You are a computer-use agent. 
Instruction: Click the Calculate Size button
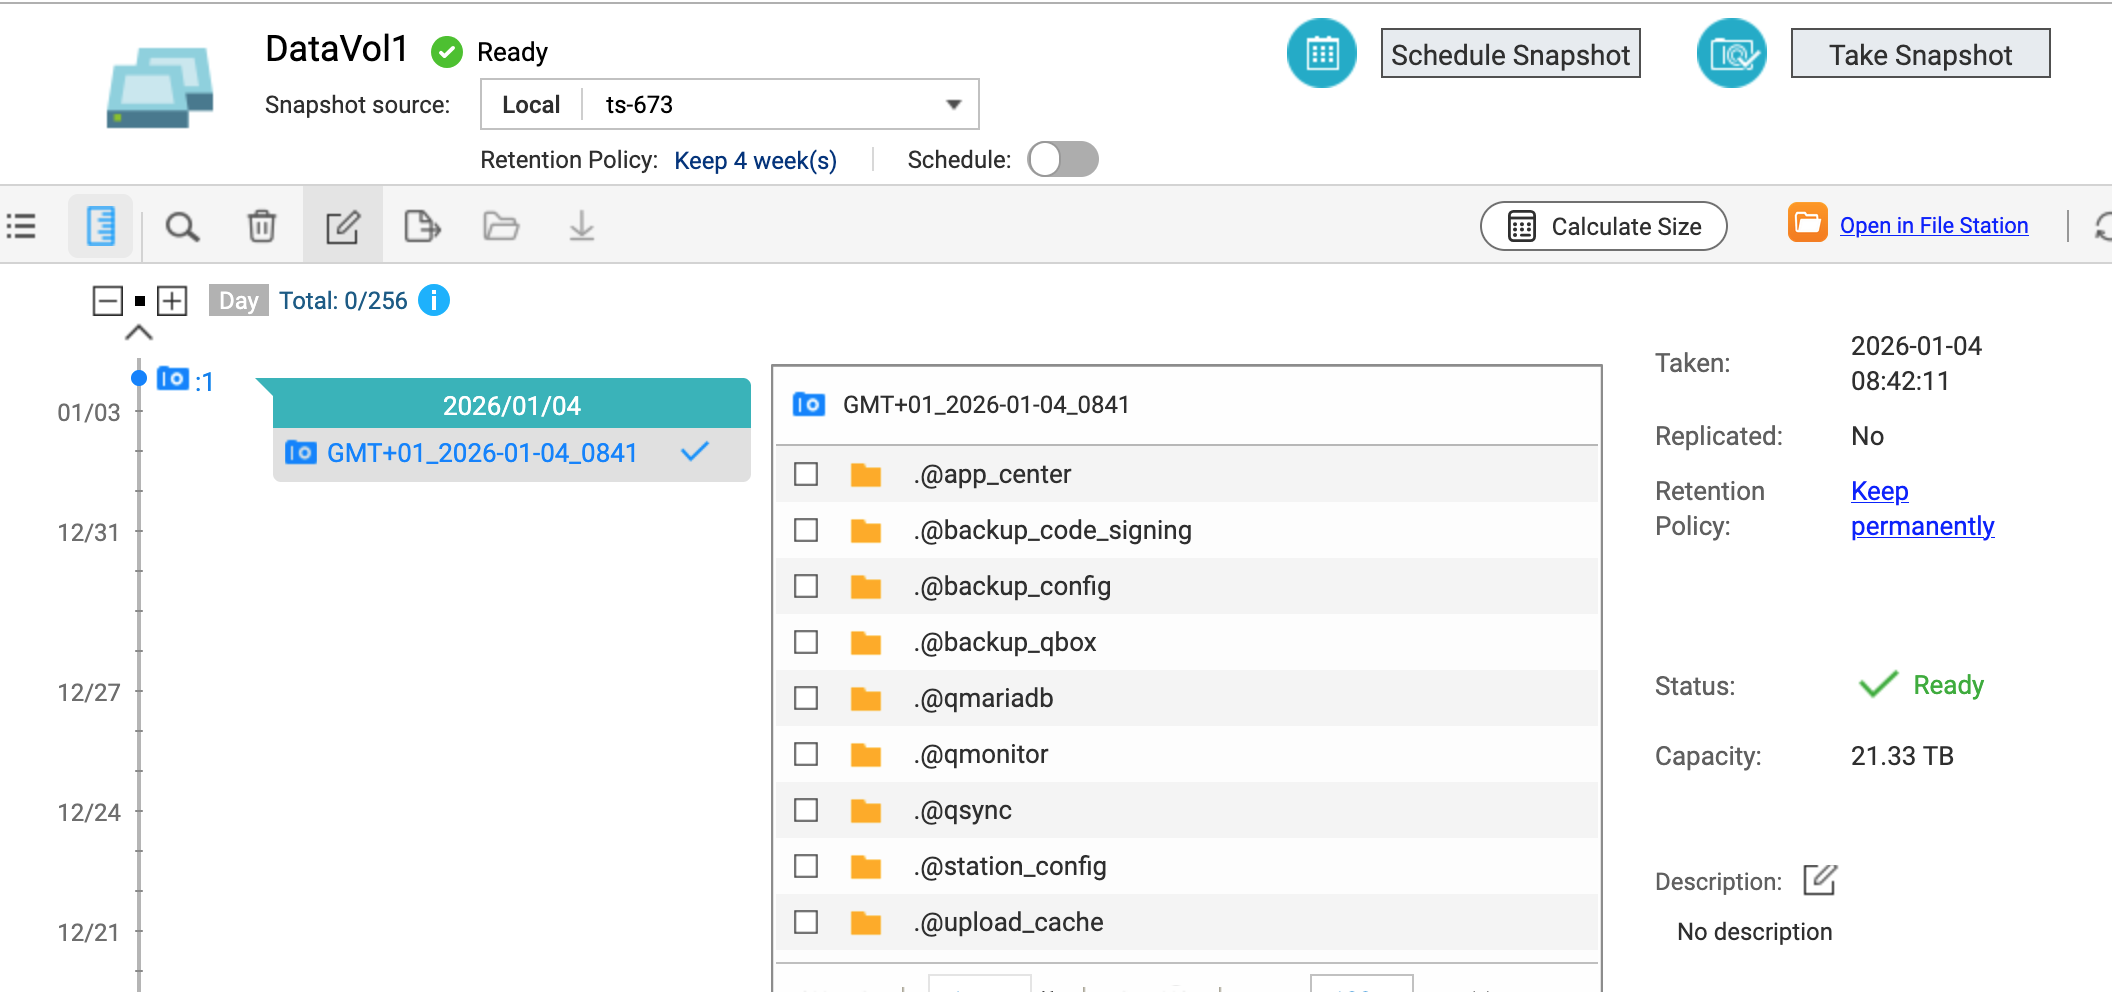tap(1603, 227)
